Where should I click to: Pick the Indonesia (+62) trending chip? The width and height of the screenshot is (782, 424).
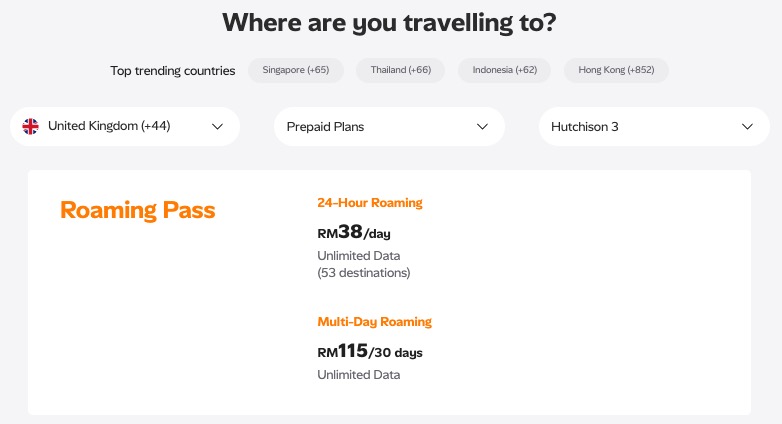tap(505, 70)
